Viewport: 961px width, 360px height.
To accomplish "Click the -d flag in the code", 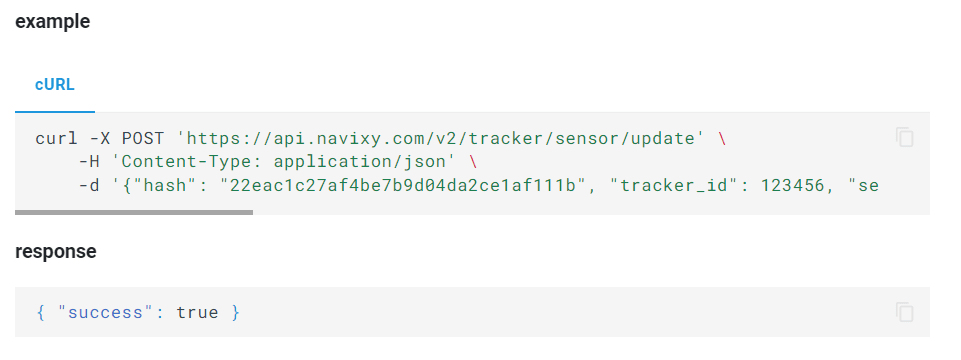I will [89, 185].
